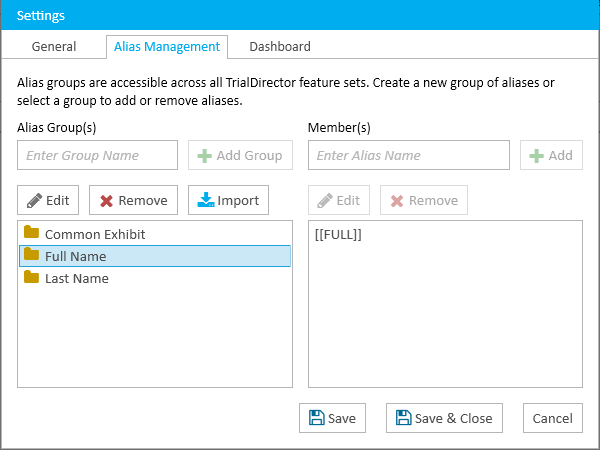This screenshot has height=450, width=600.
Task: Open the Dashboard tab
Action: pos(280,47)
